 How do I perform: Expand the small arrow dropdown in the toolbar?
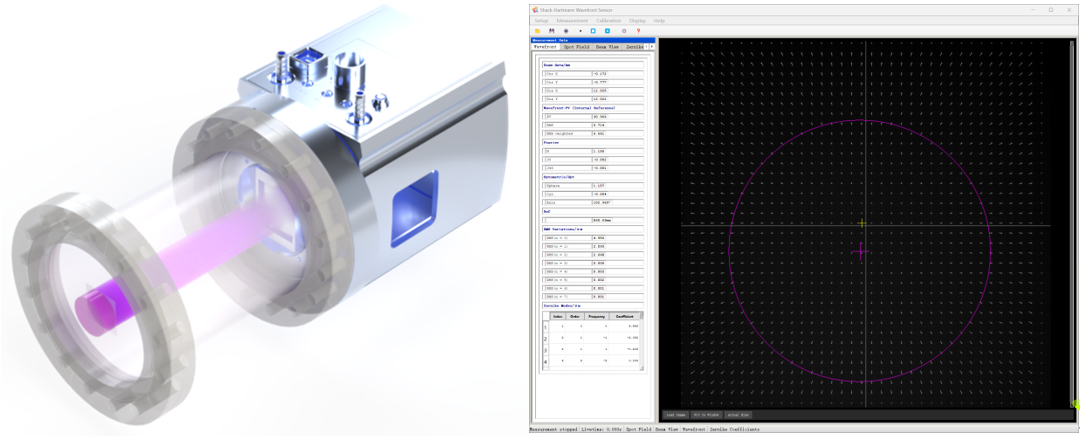[580, 31]
